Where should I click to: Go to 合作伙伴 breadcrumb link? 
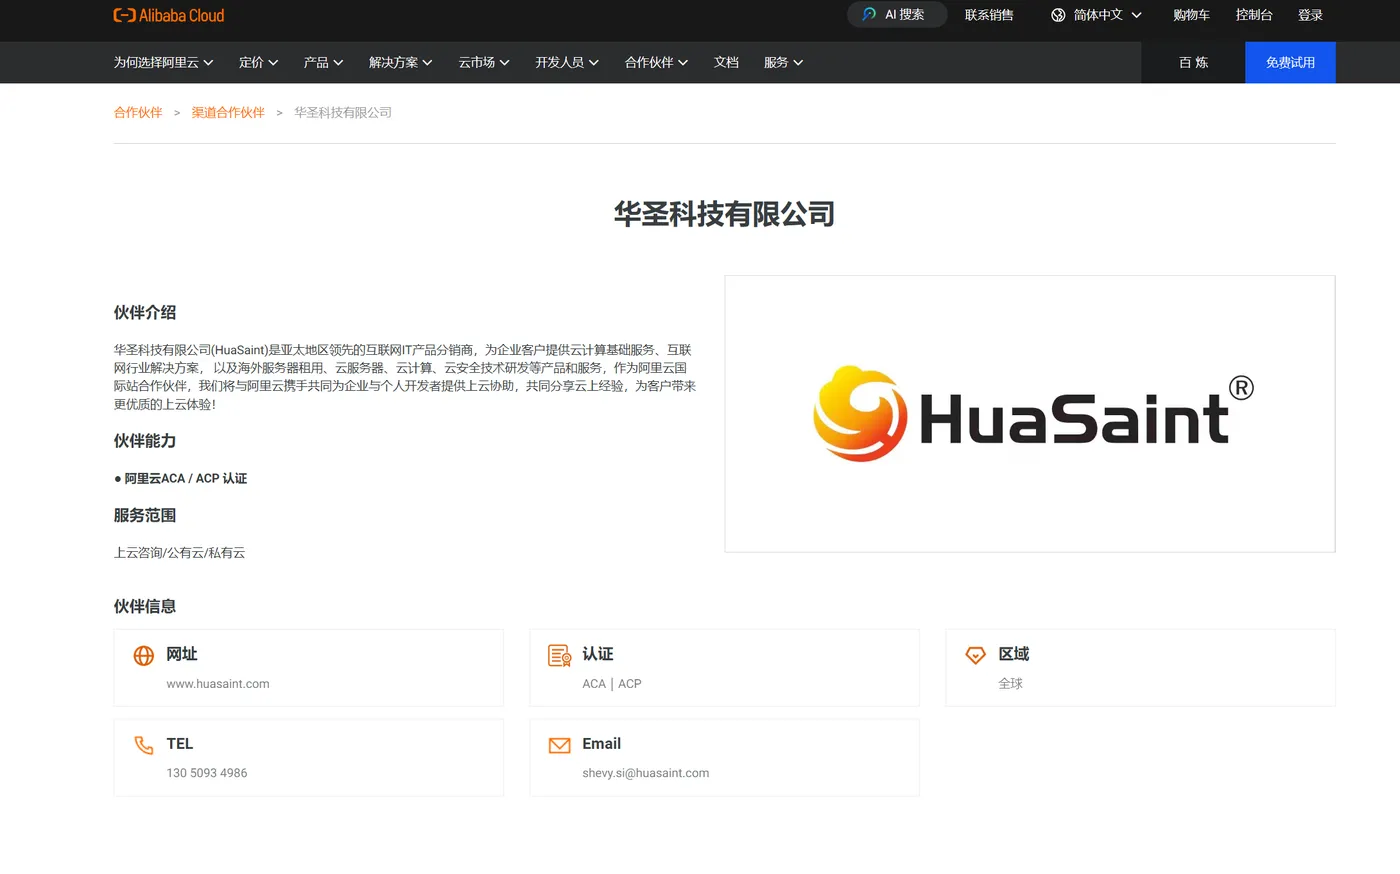(x=138, y=112)
